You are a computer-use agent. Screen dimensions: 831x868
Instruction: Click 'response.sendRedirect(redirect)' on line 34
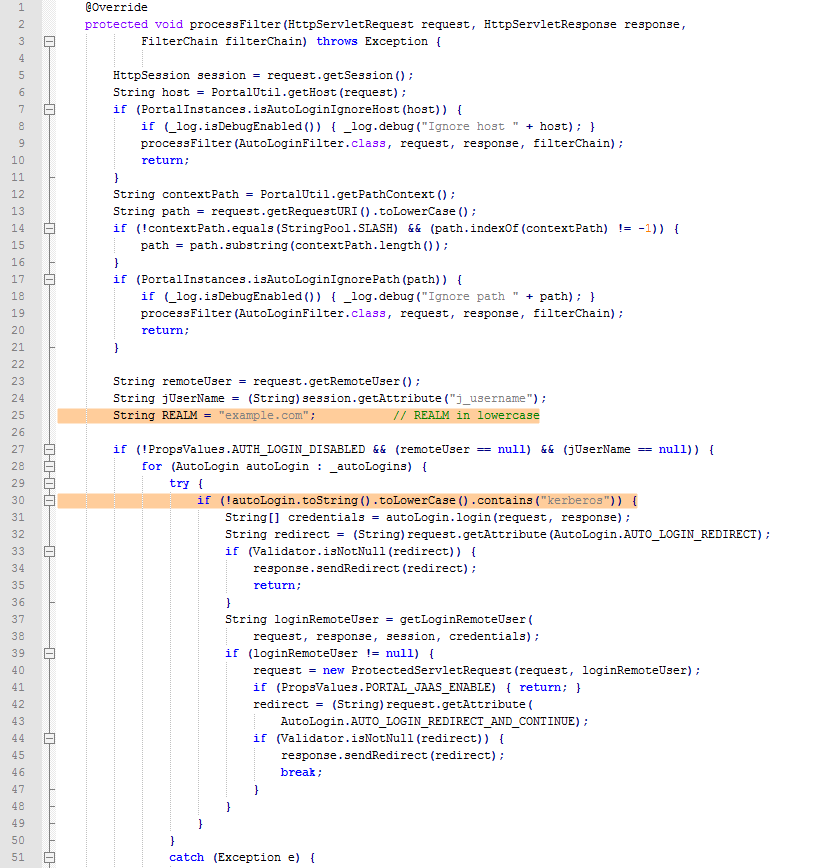pos(361,569)
